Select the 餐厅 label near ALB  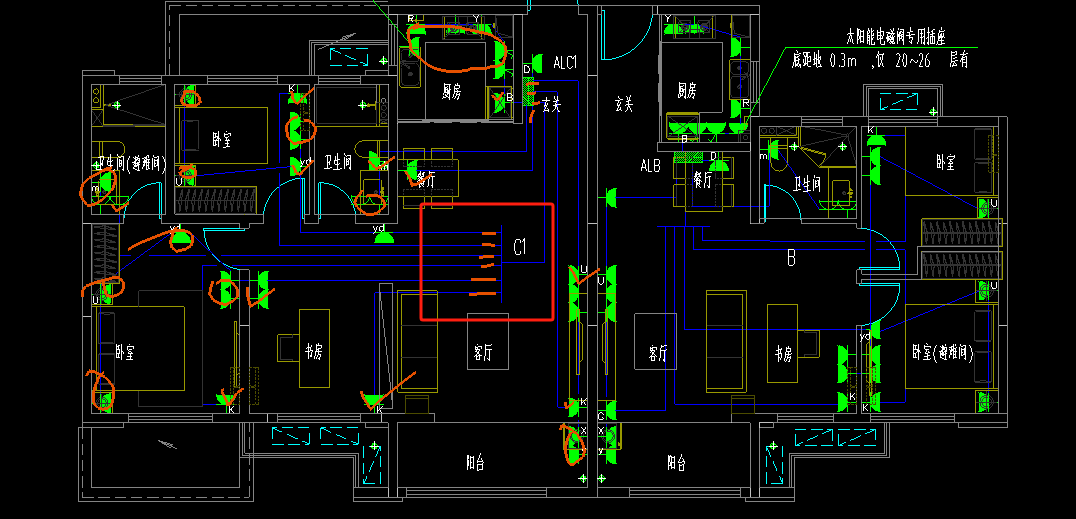tap(702, 181)
